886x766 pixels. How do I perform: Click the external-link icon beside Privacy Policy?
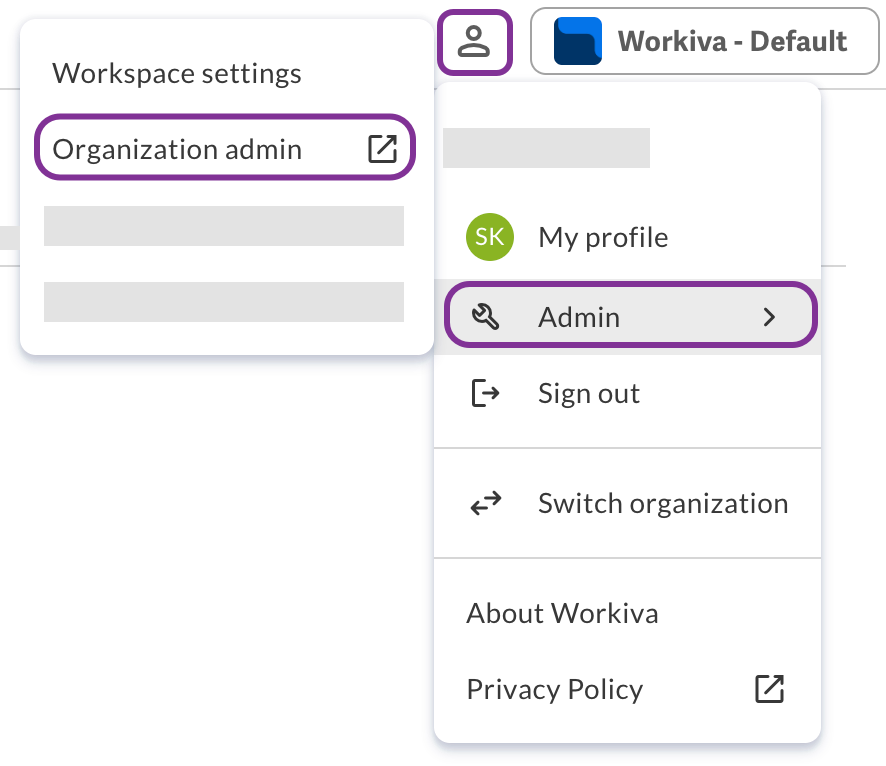pyautogui.click(x=768, y=688)
